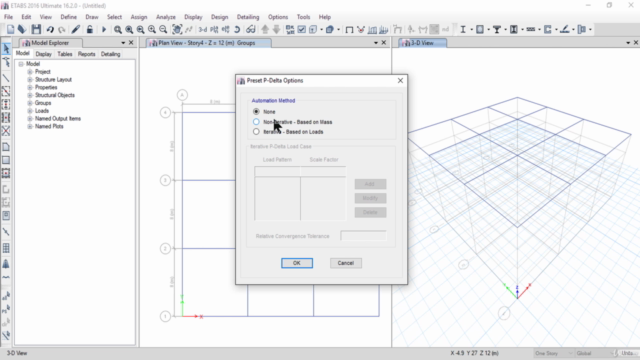Click the Zoom In plus magnifier icon
The width and height of the screenshot is (640, 360).
[x=152, y=29]
